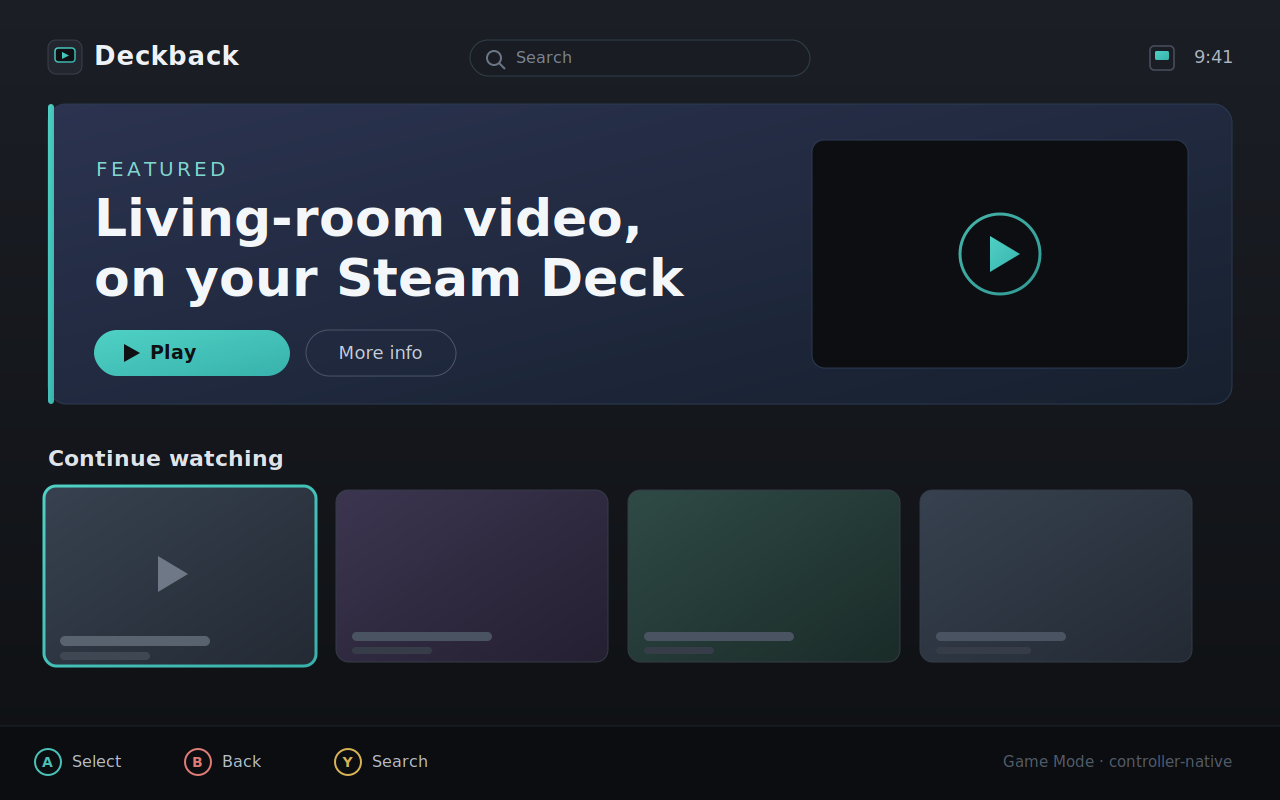This screenshot has height=800, width=1280.
Task: Focus the Search input field
Action: pos(640,58)
